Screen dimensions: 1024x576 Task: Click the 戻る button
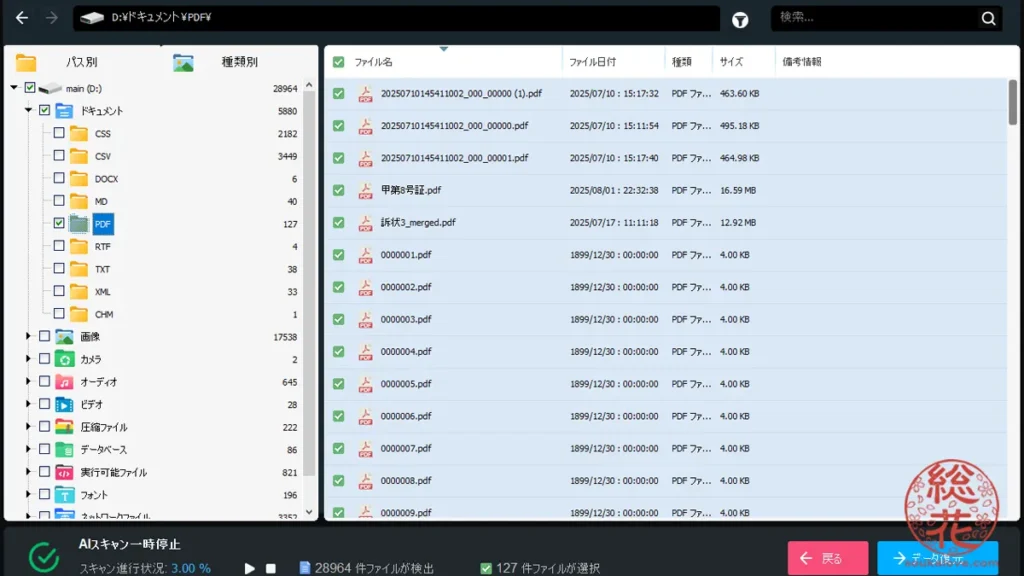[x=827, y=558]
